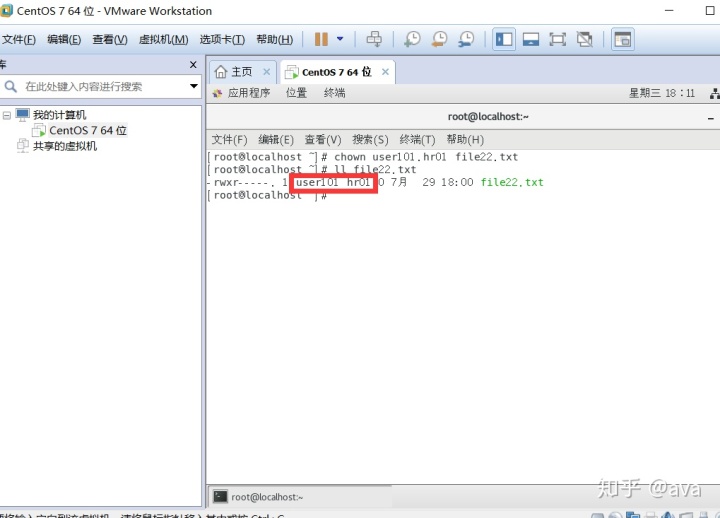720x518 pixels.
Task: Open the terminal 终端(T) menu
Action: pos(417,140)
